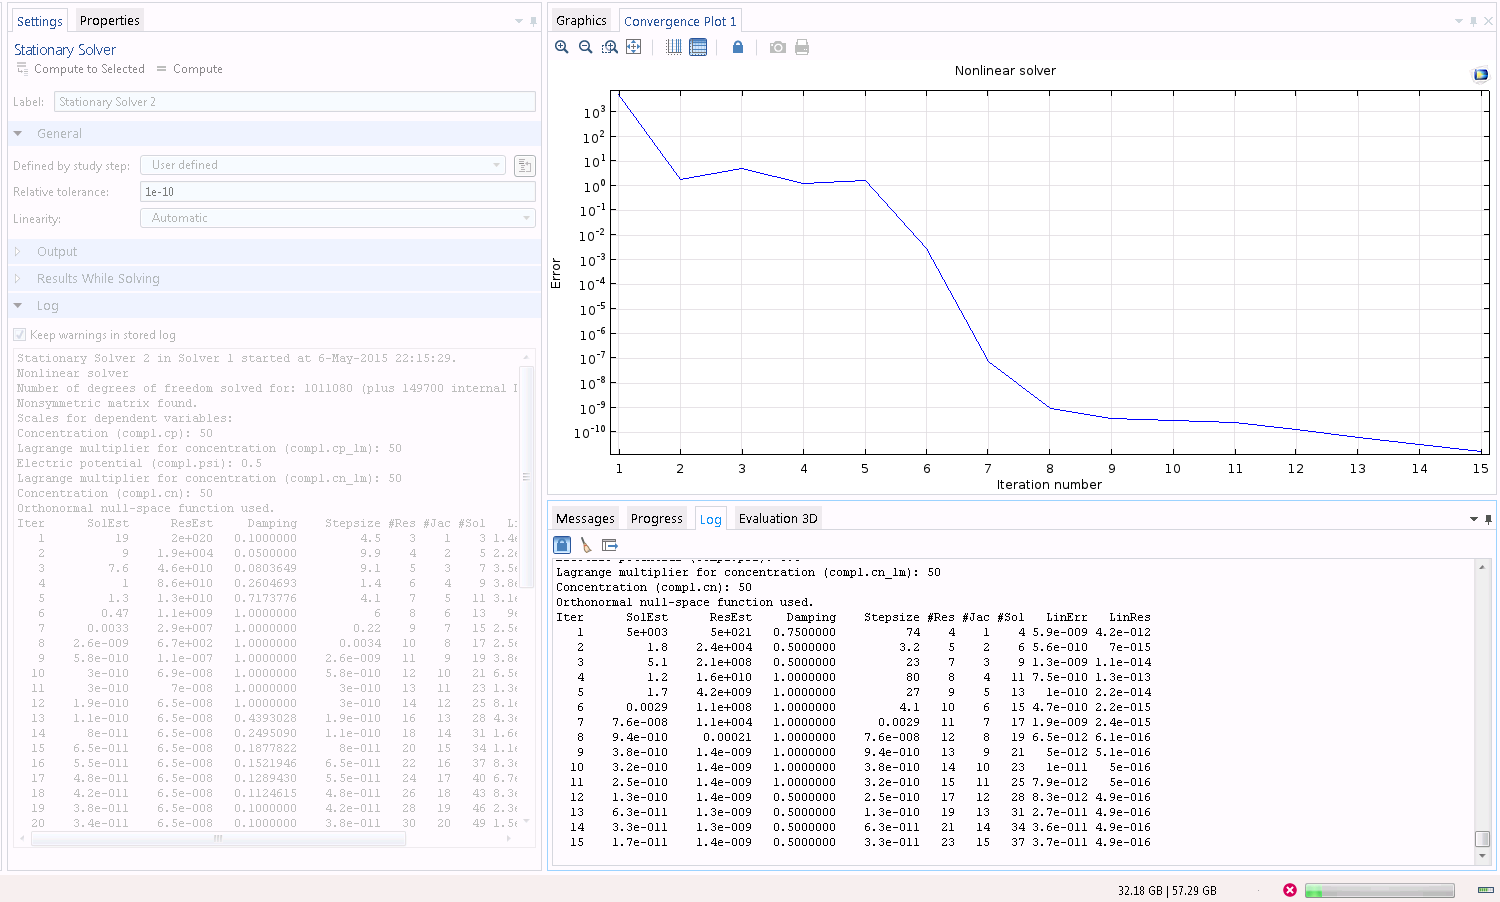Click icon beside Defined by study step

pyautogui.click(x=524, y=166)
